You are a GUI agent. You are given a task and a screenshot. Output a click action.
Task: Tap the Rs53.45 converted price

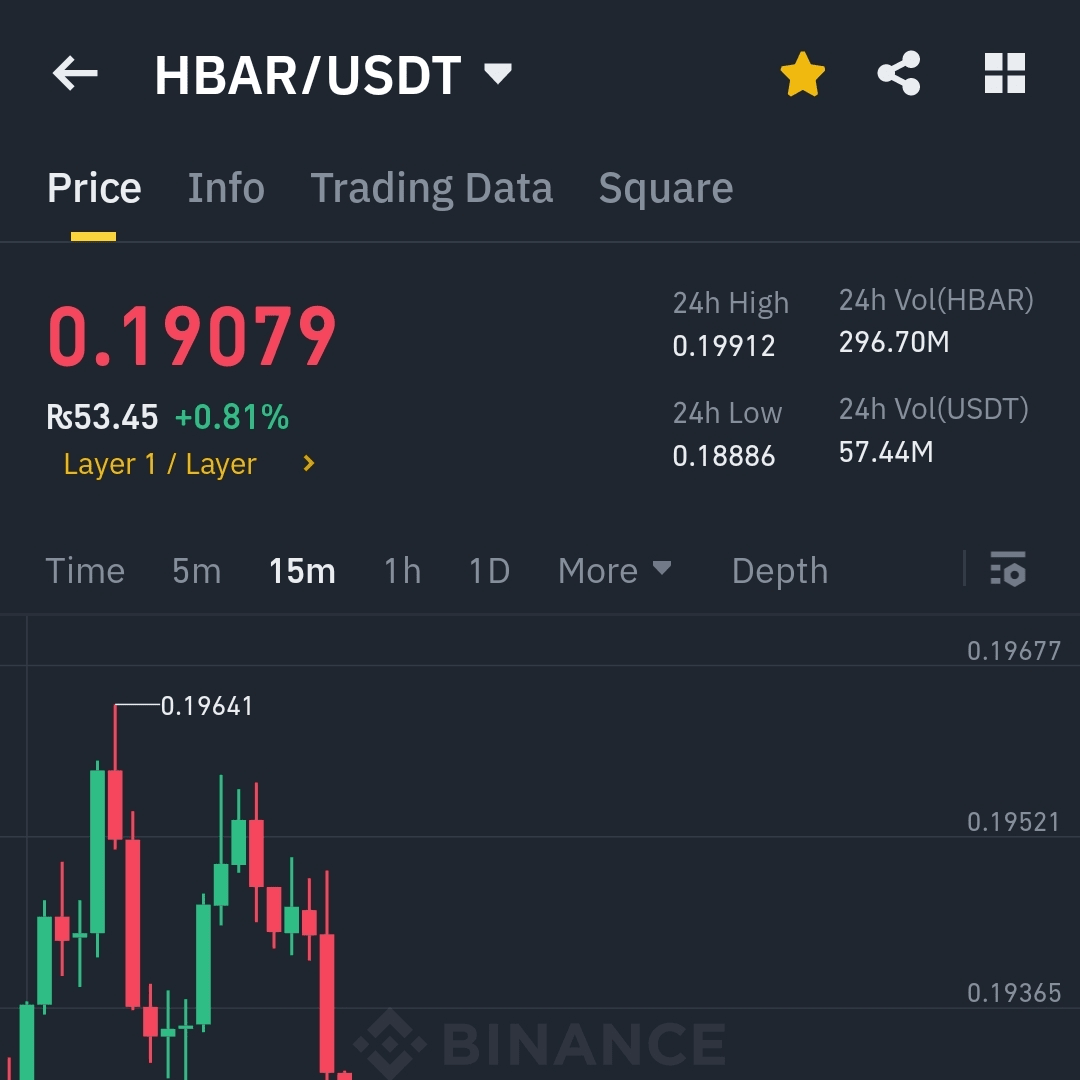point(102,417)
